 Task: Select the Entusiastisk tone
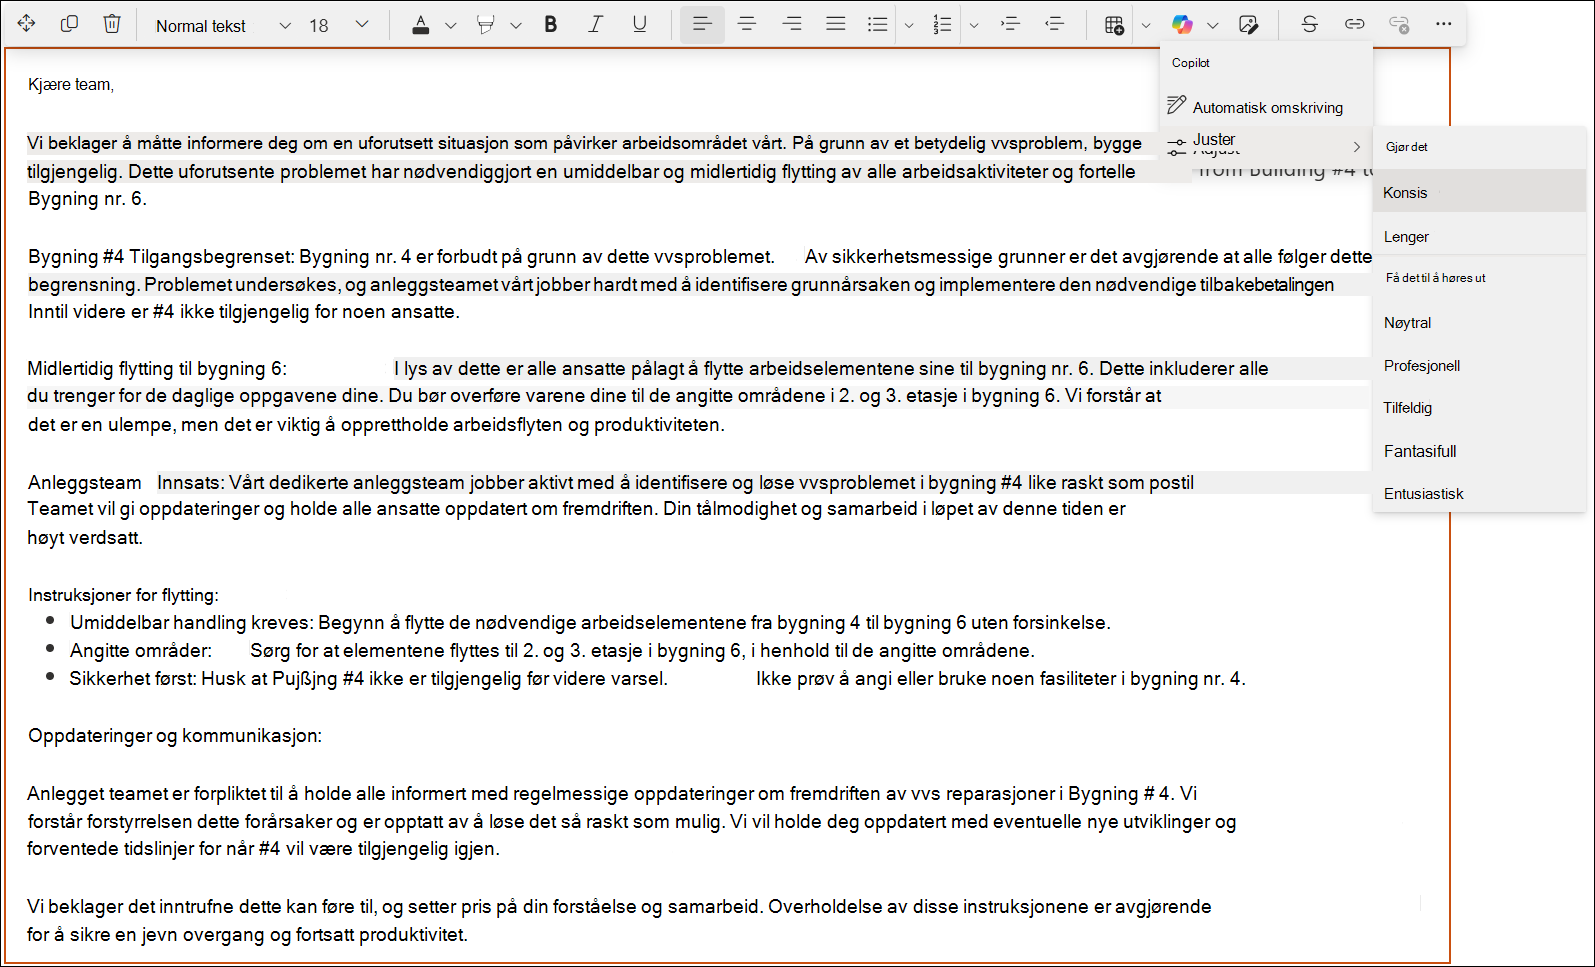[x=1480, y=494]
